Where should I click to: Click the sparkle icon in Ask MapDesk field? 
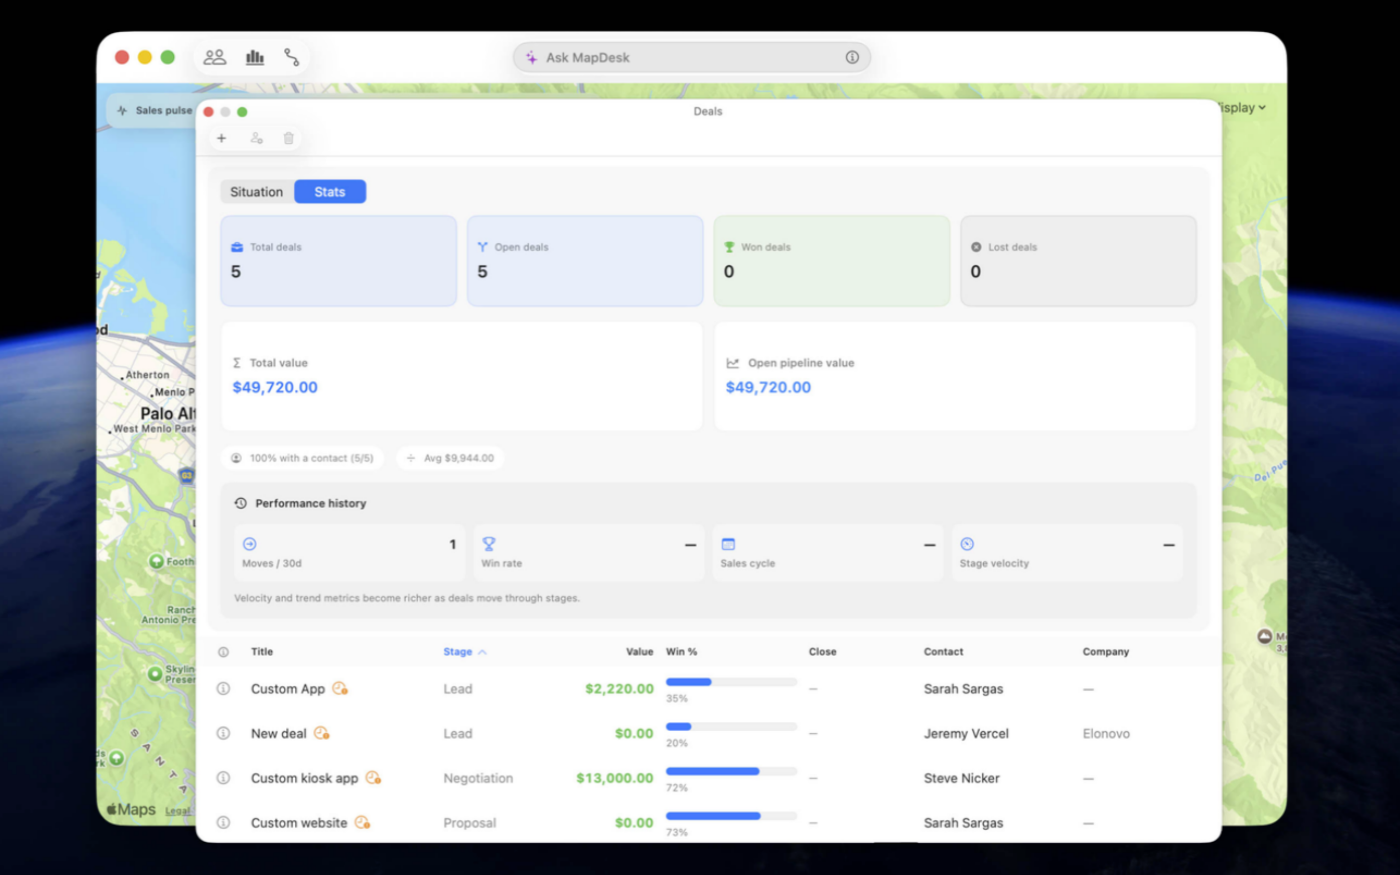[532, 57]
